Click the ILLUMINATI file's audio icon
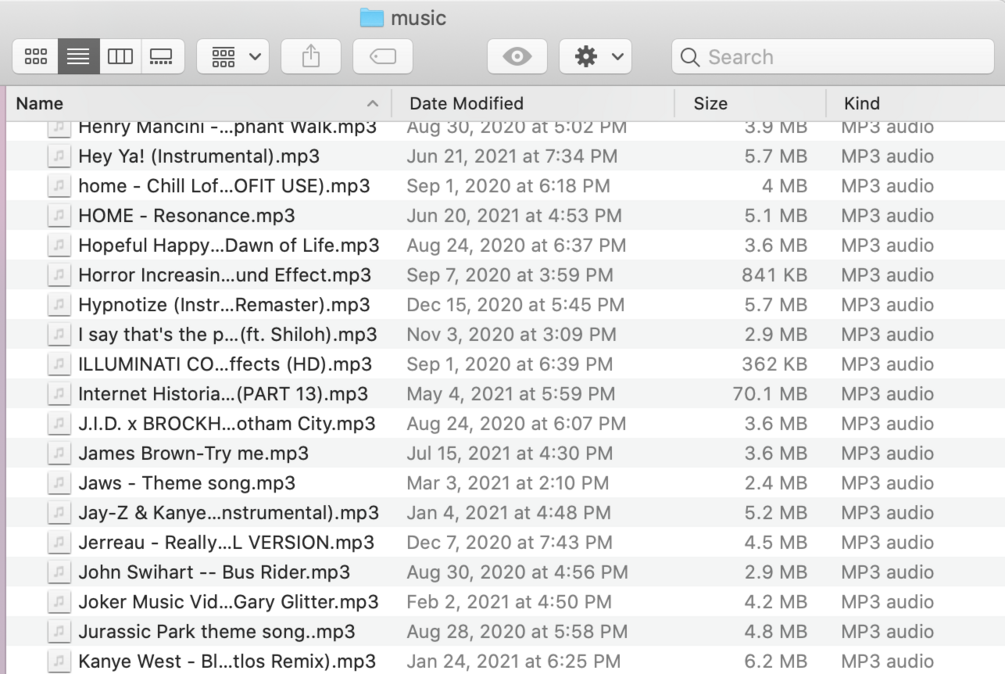Screen dimensions: 1005x674 point(59,364)
